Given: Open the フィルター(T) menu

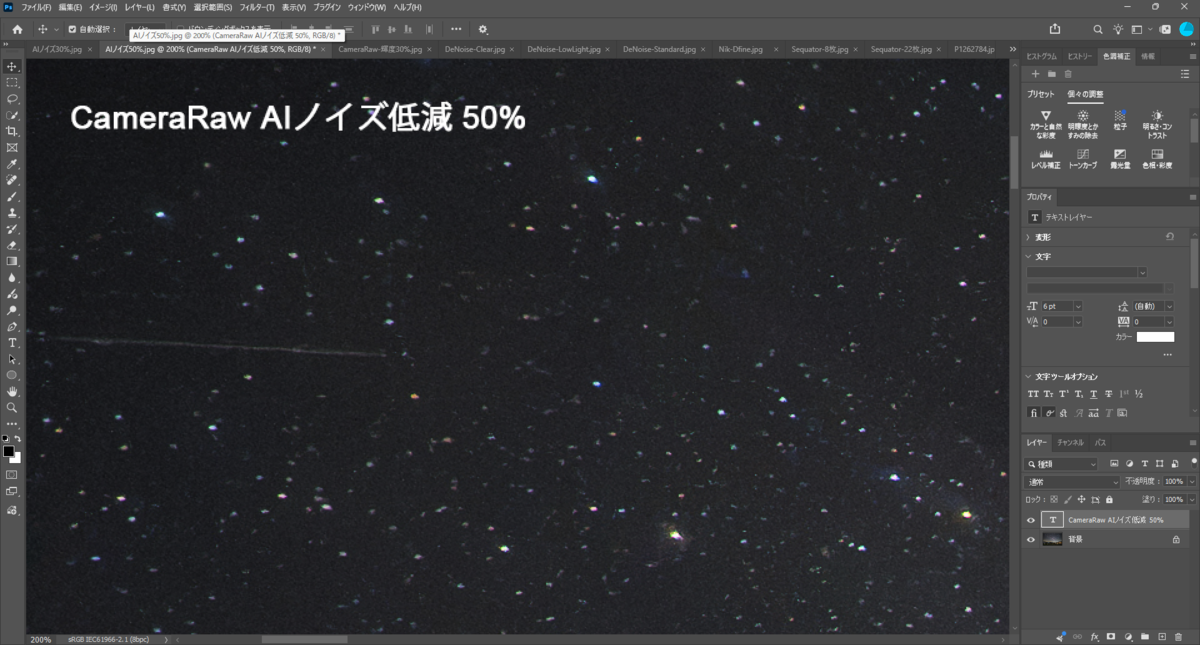Looking at the screenshot, I should (257, 7).
